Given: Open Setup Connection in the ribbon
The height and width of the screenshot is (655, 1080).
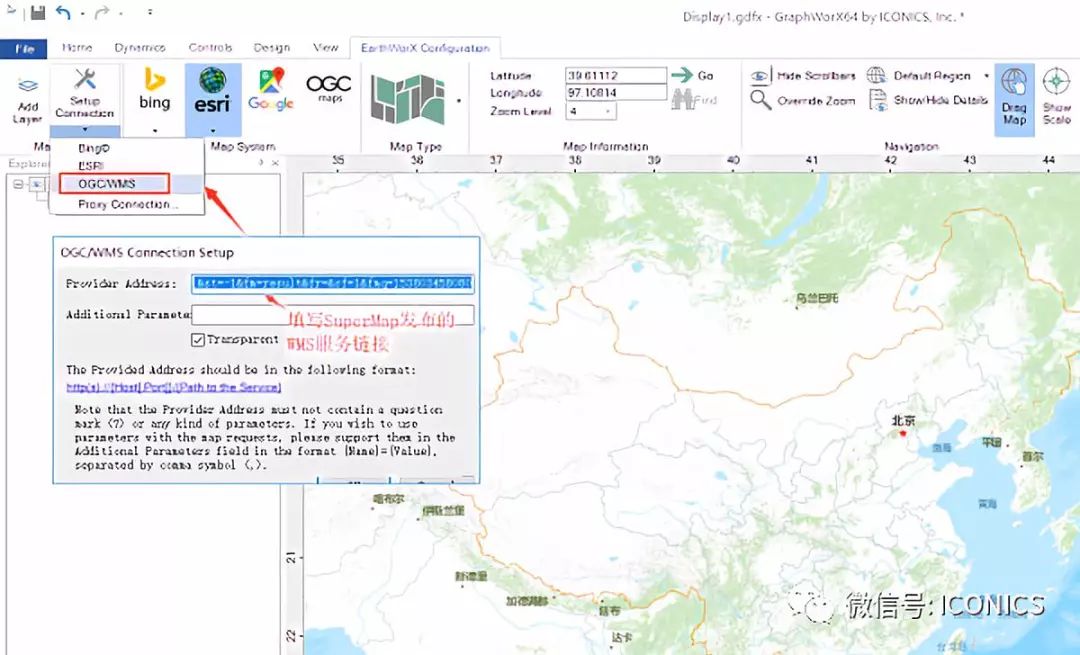Looking at the screenshot, I should tap(85, 95).
